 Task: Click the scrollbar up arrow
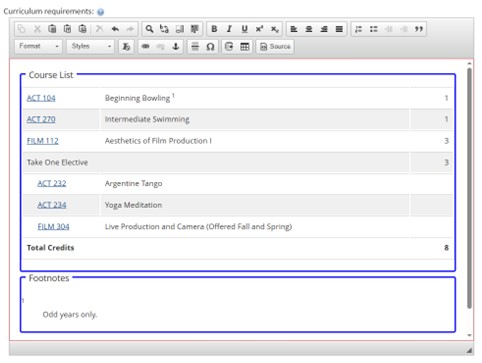tap(469, 63)
